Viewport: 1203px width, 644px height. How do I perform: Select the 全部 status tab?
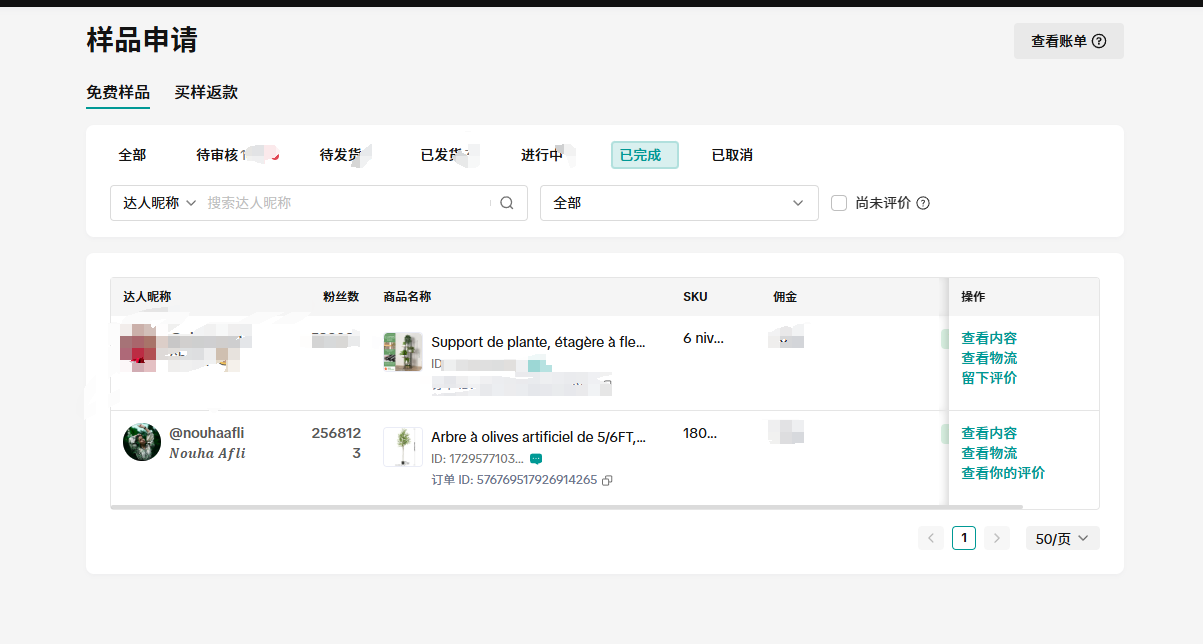(132, 155)
